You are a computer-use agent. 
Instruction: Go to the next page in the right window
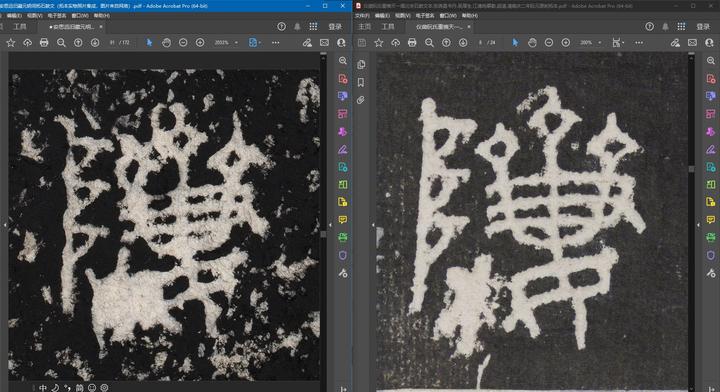click(x=463, y=43)
